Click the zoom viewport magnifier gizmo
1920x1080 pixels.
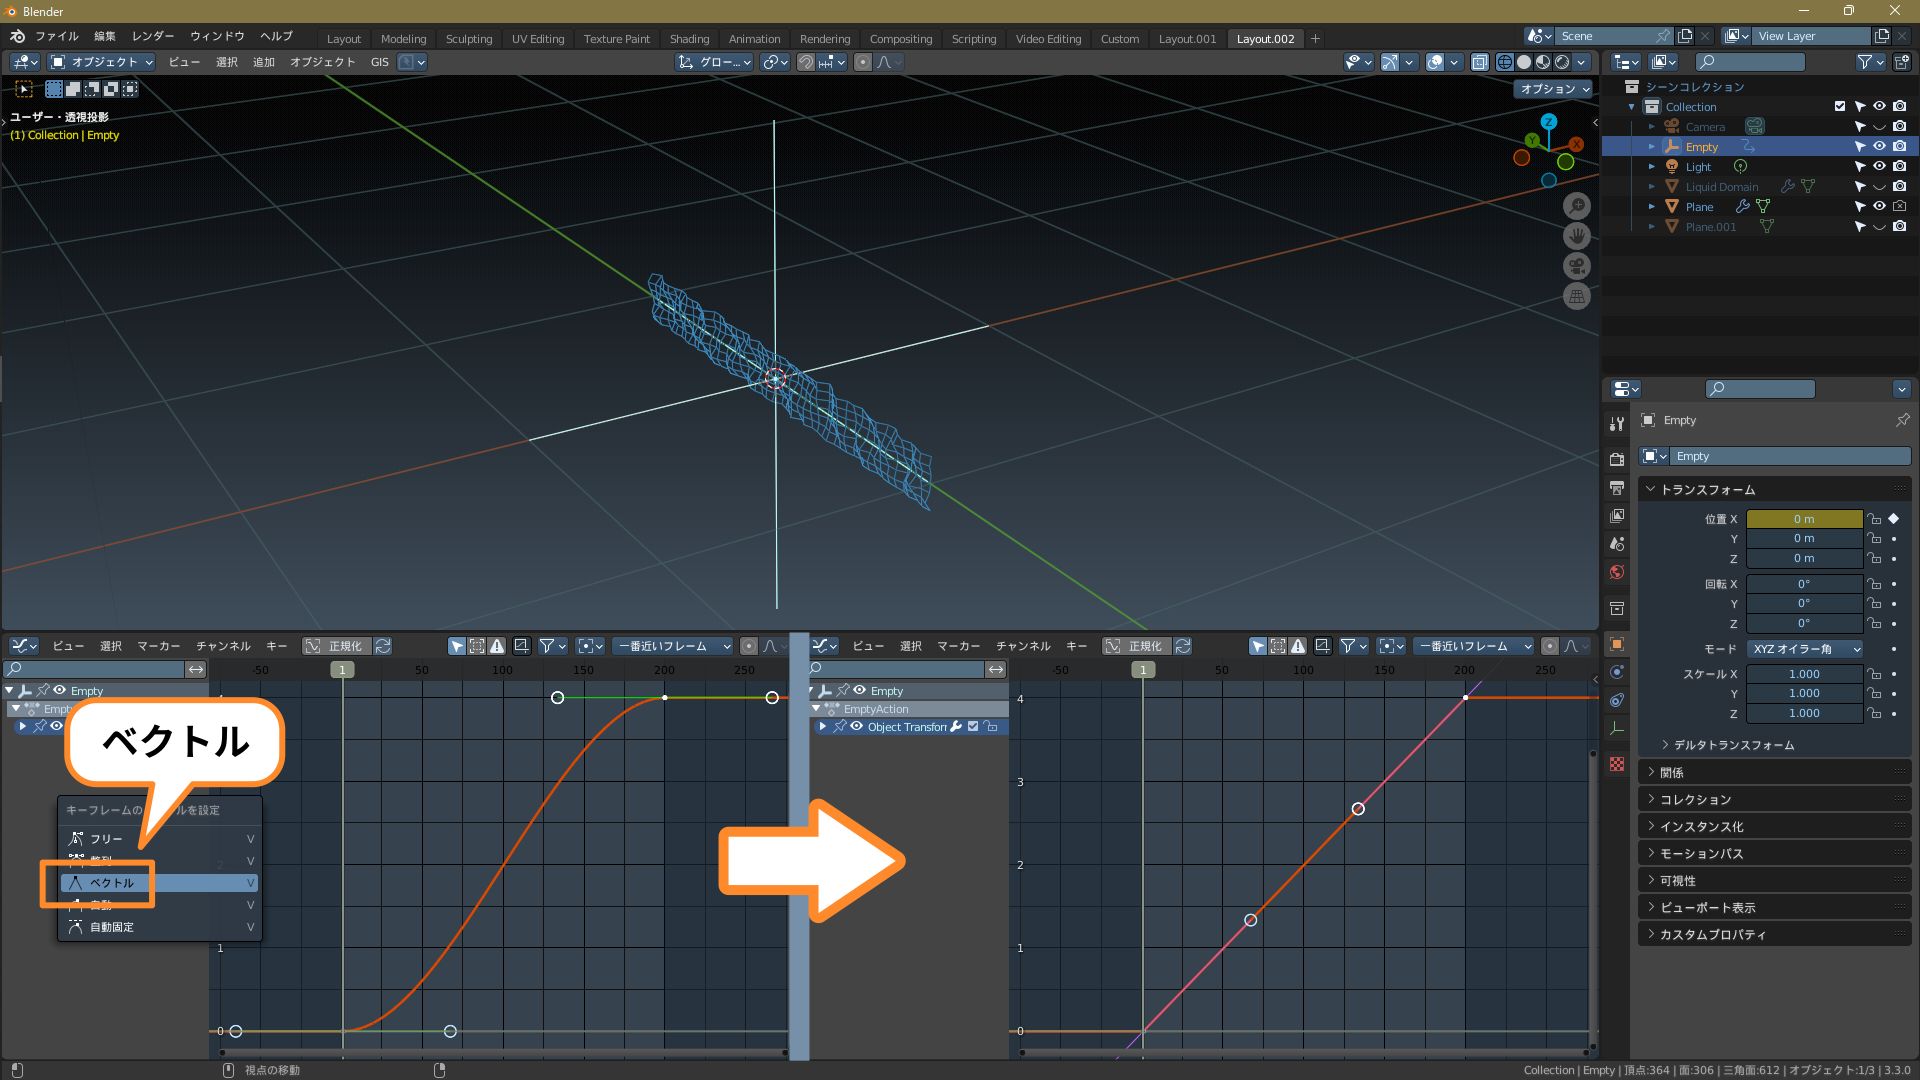coord(1577,206)
